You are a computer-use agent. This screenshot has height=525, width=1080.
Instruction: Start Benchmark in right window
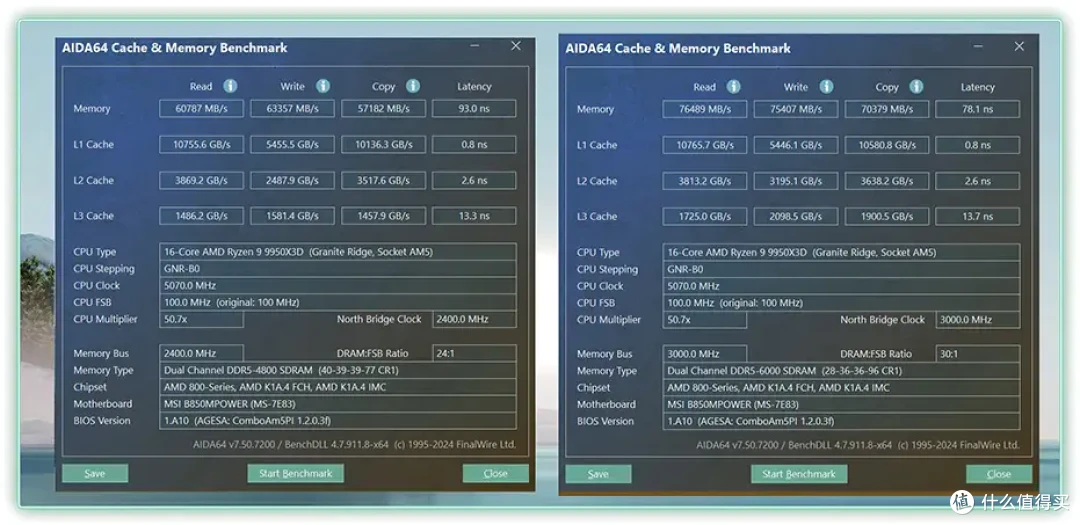799,474
